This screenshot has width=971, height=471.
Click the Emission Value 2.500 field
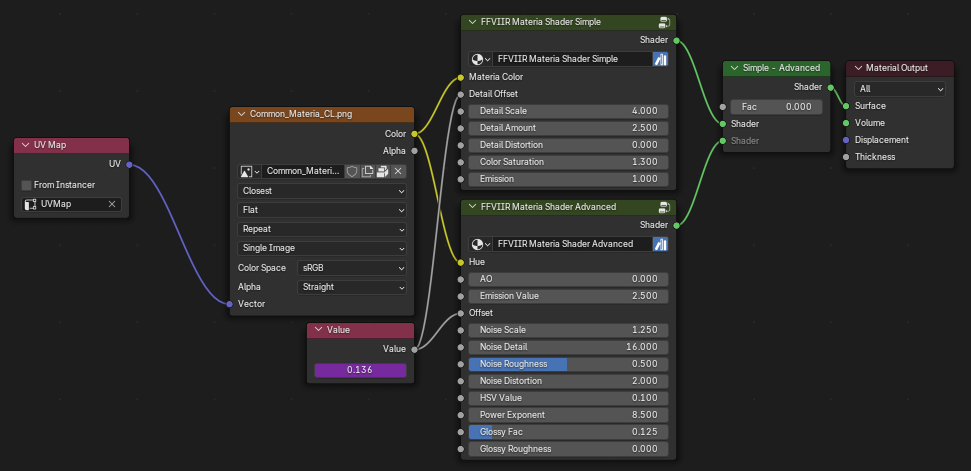[x=568, y=296]
